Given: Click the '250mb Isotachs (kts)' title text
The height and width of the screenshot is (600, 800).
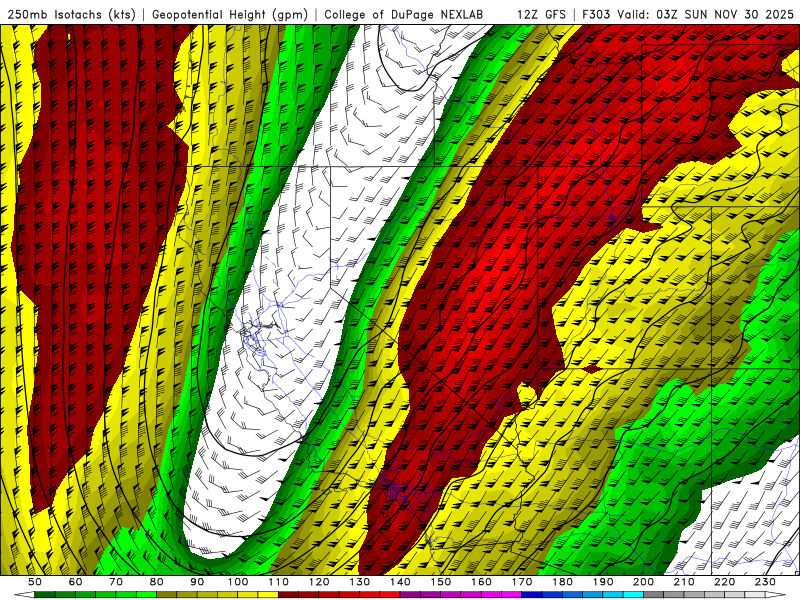Looking at the screenshot, I should click(x=72, y=15).
